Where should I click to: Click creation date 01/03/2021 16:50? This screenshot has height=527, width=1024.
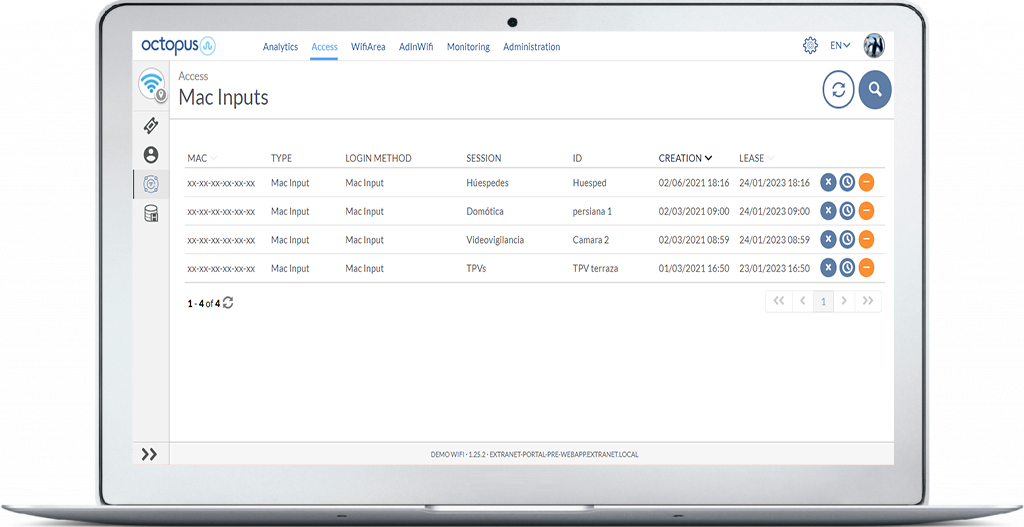[694, 268]
